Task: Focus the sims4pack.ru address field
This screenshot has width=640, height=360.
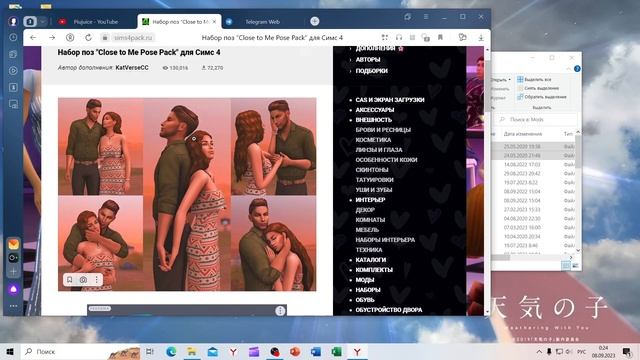Action: click(x=133, y=38)
